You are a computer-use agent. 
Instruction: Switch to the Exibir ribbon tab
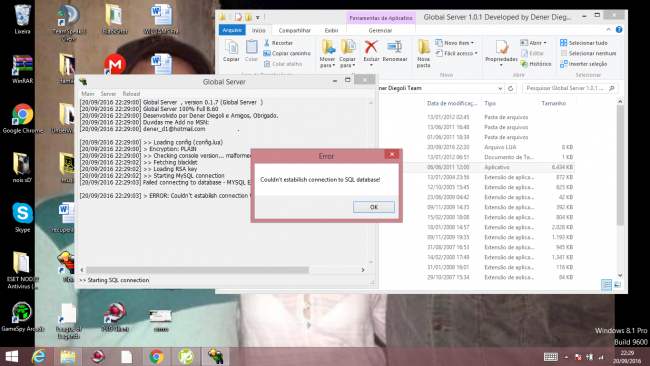coord(331,30)
